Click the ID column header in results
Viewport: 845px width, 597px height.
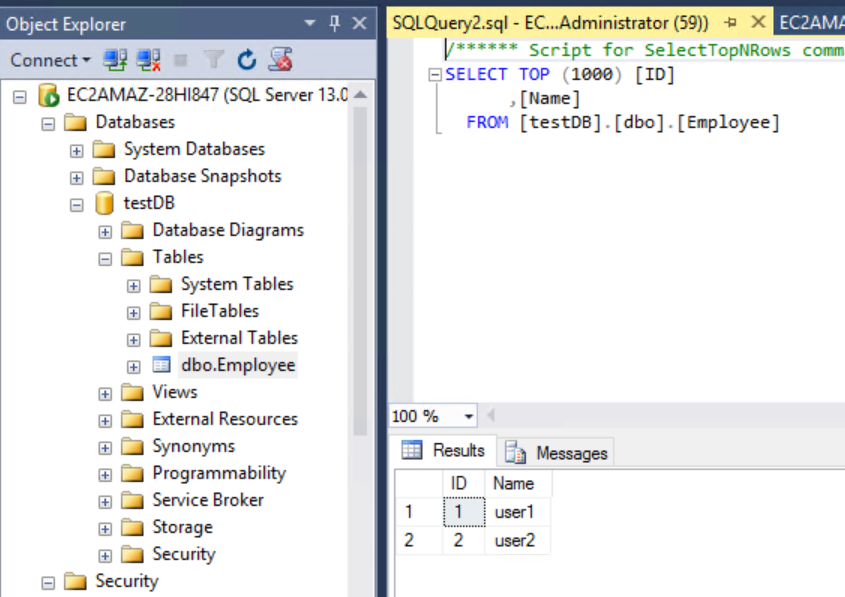click(463, 483)
